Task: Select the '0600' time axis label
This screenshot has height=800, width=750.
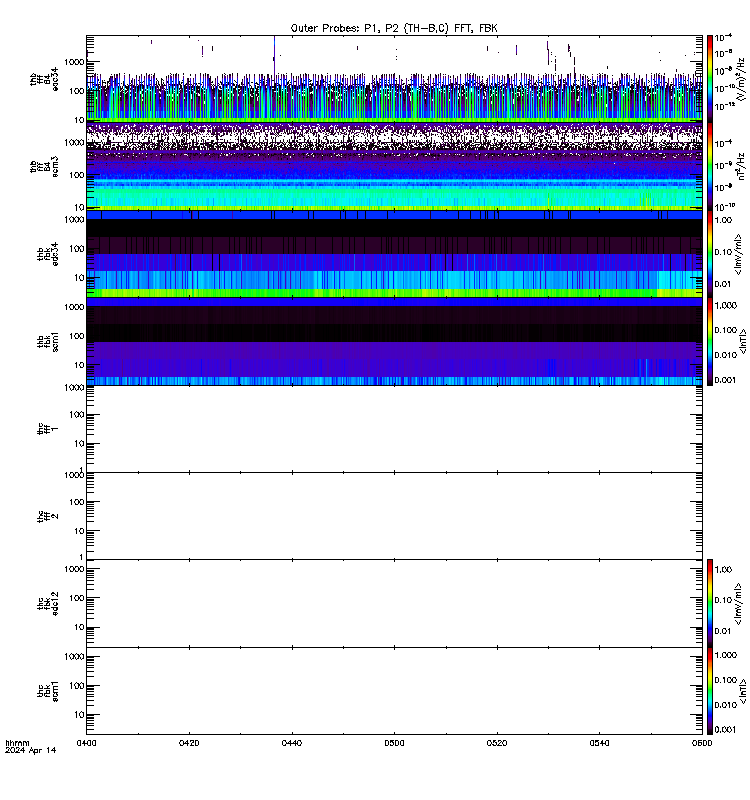Action: pyautogui.click(x=702, y=743)
